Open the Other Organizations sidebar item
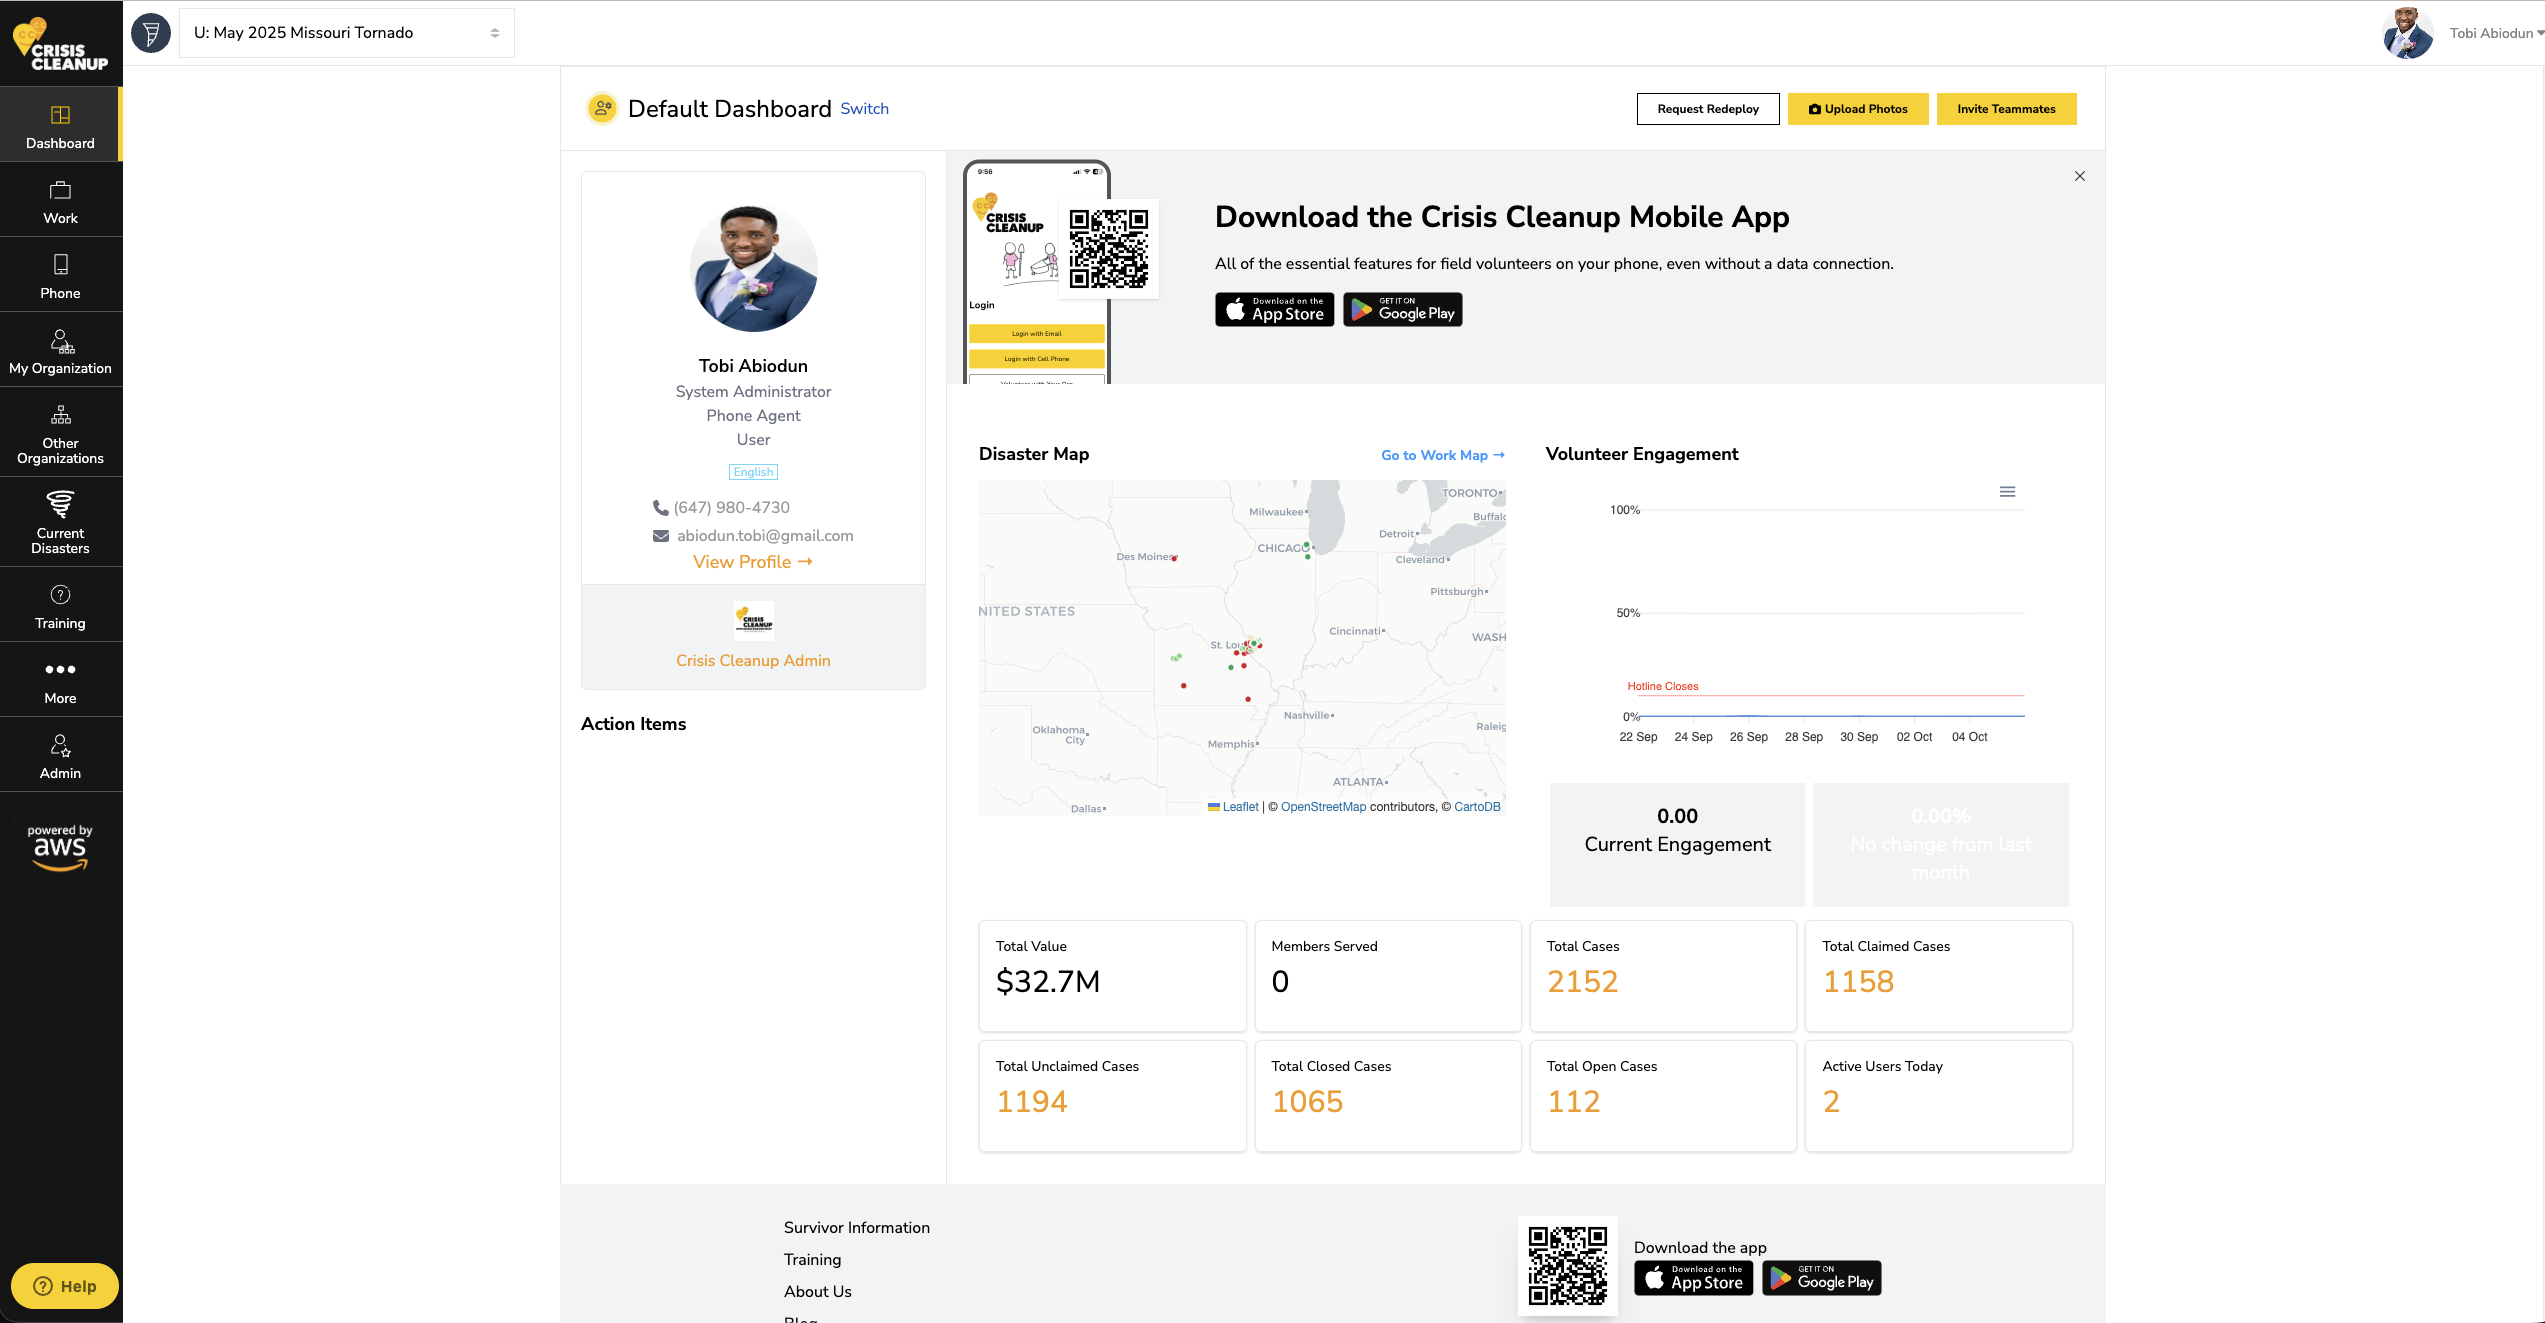Image resolution: width=2545 pixels, height=1323 pixels. click(60, 433)
